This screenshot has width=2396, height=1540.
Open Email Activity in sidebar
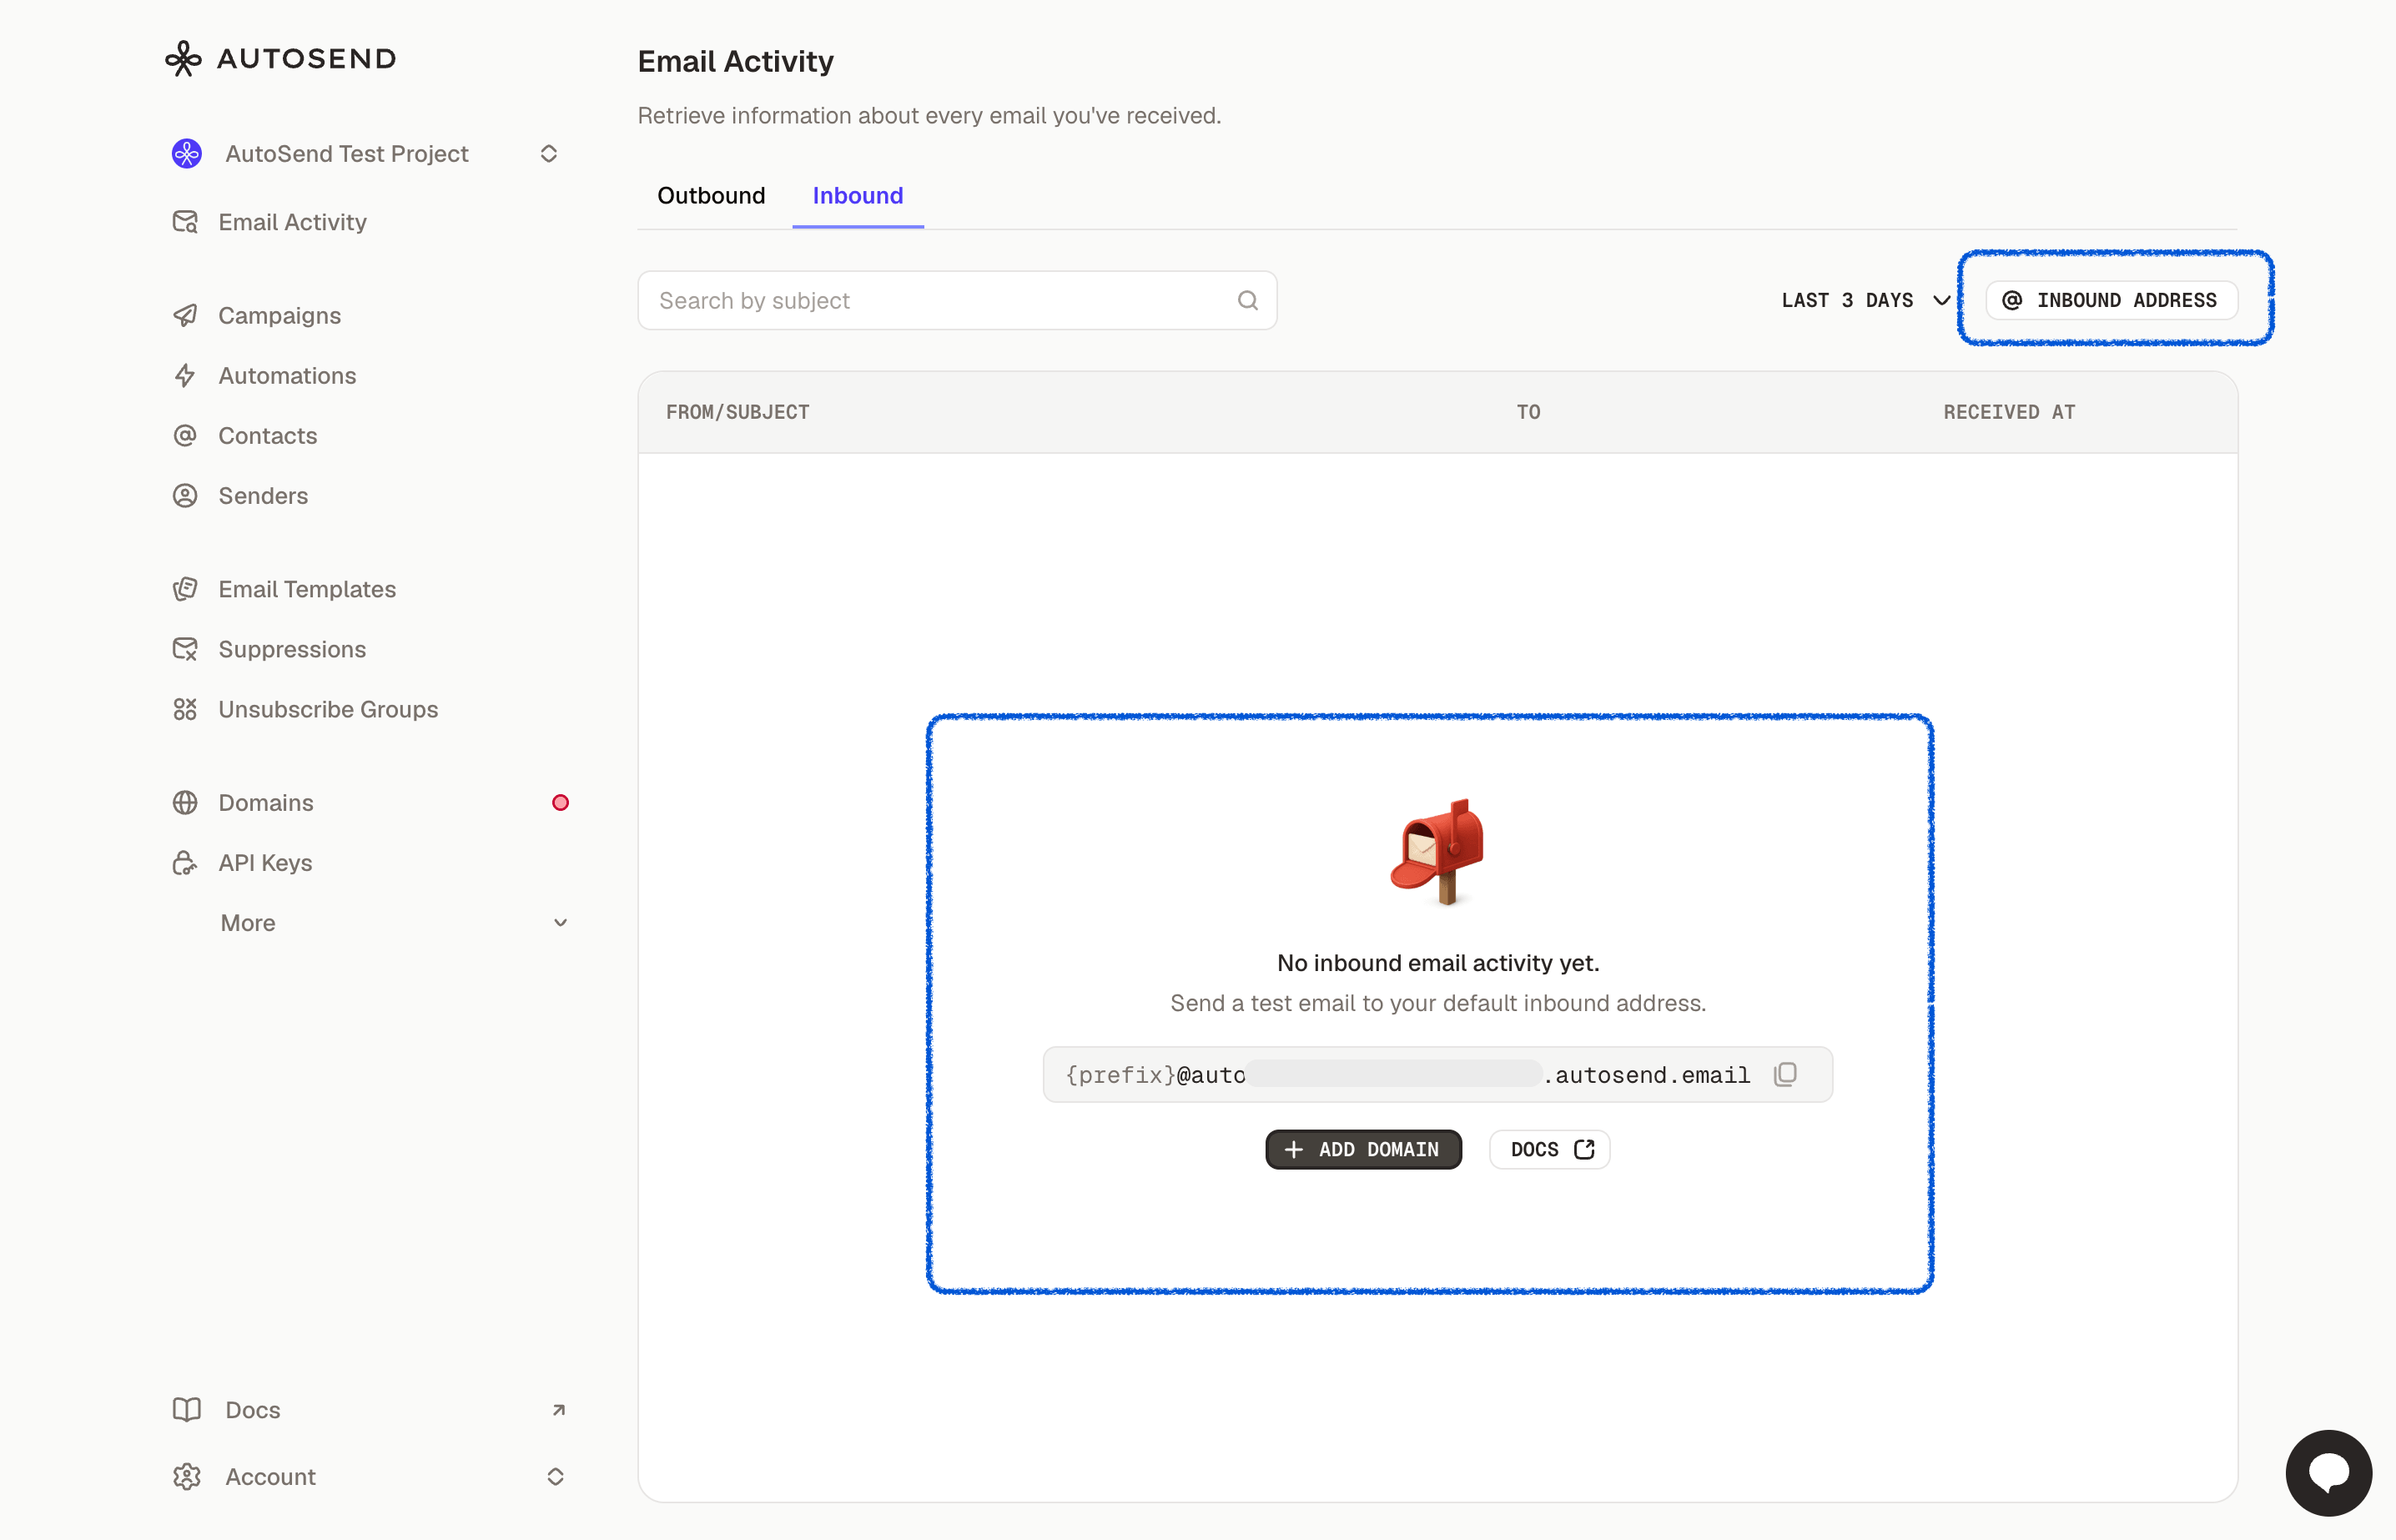292,222
